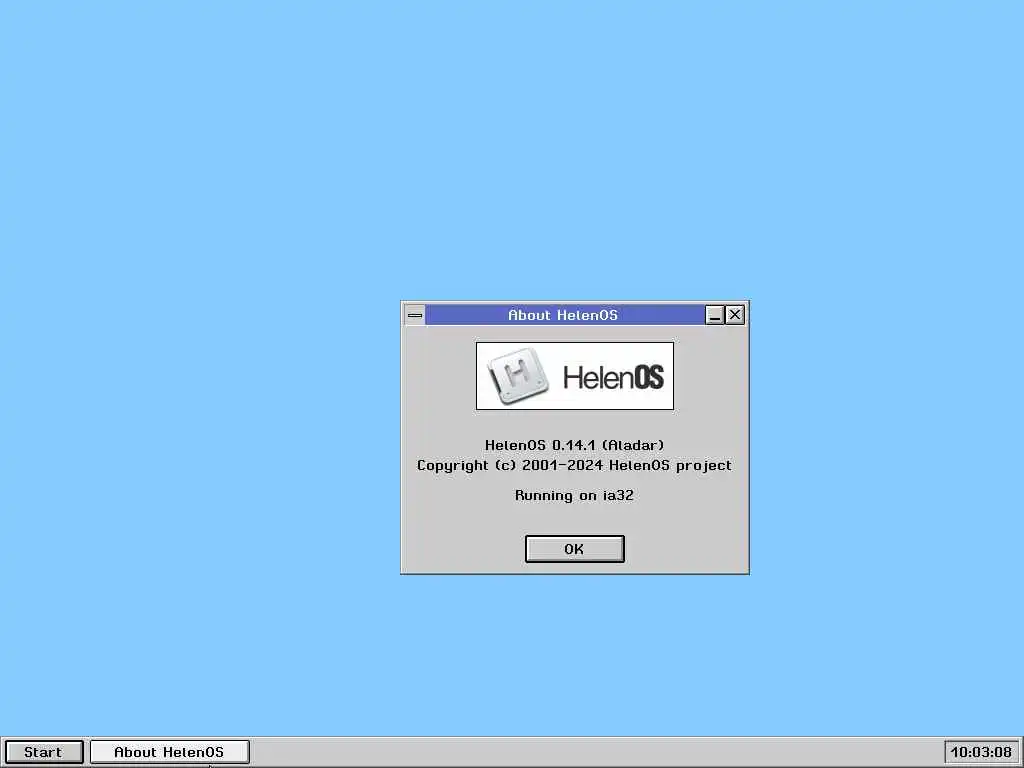Click the Copyright (c) 2001-2024 HelenOS project line

pos(575,466)
